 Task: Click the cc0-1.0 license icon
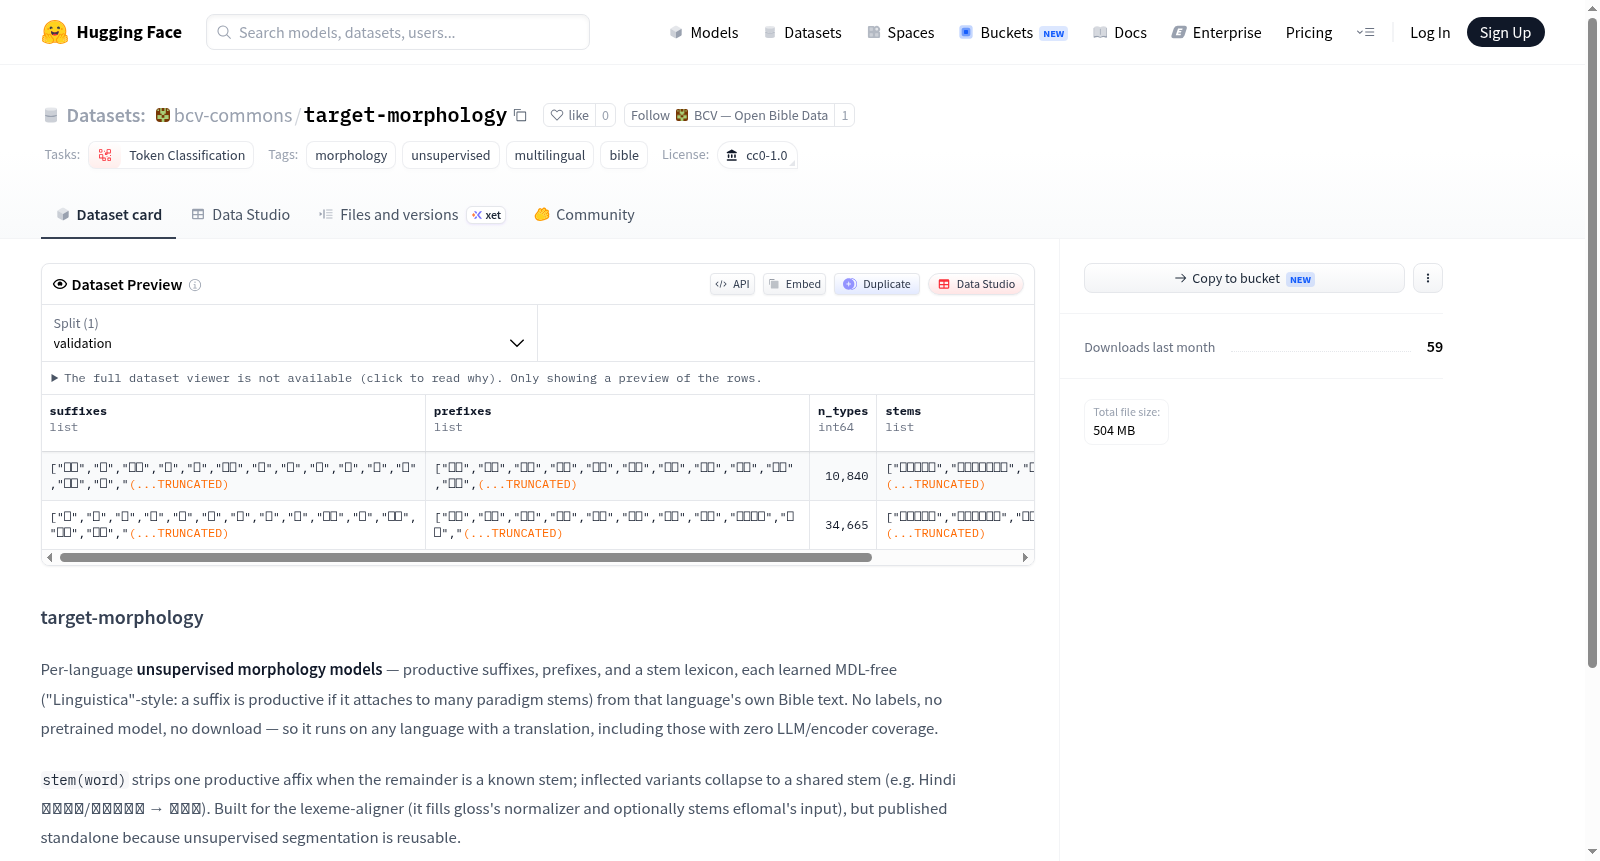(x=732, y=155)
